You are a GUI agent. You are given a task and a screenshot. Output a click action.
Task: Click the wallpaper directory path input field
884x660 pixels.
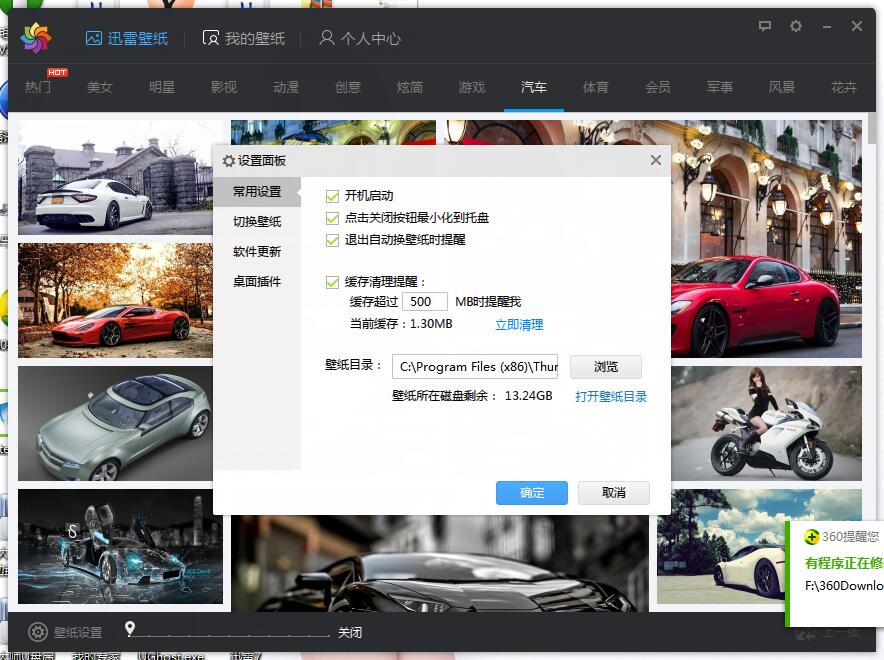click(475, 367)
